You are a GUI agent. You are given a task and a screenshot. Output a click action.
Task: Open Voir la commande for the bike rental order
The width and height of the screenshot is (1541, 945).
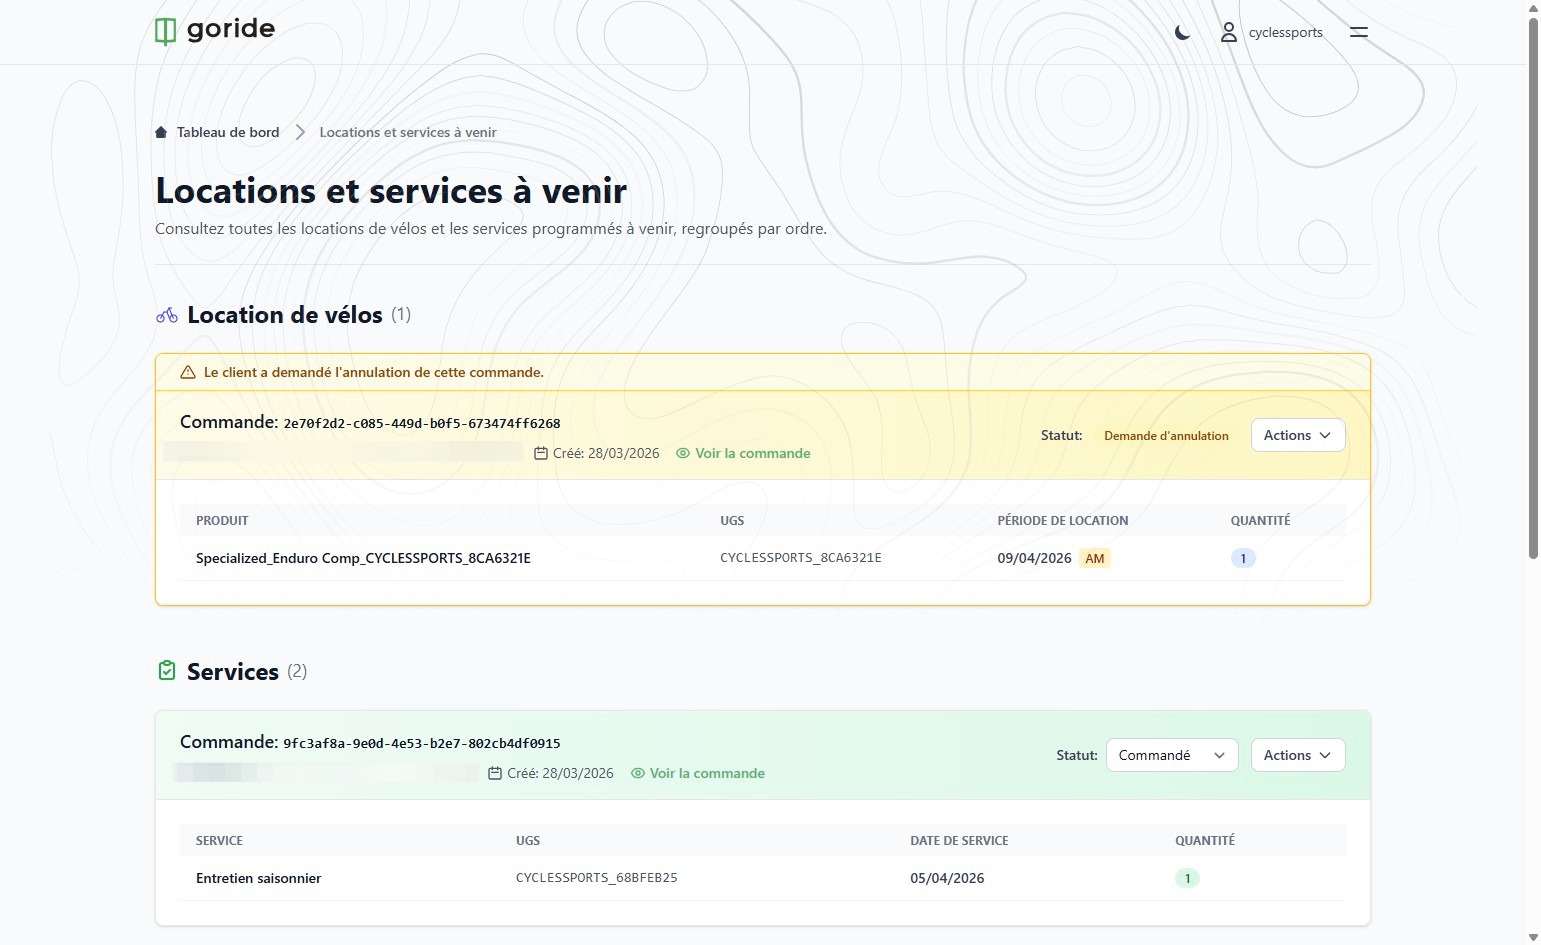(752, 453)
